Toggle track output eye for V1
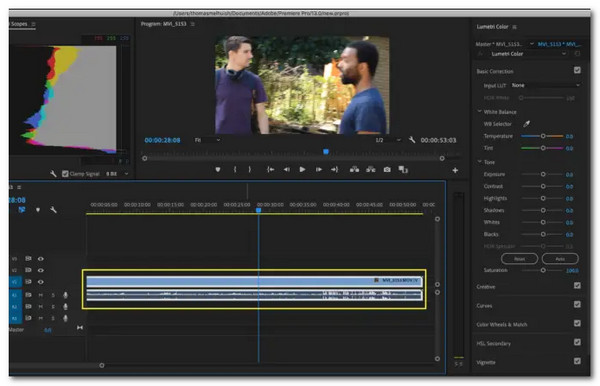 coord(41,282)
